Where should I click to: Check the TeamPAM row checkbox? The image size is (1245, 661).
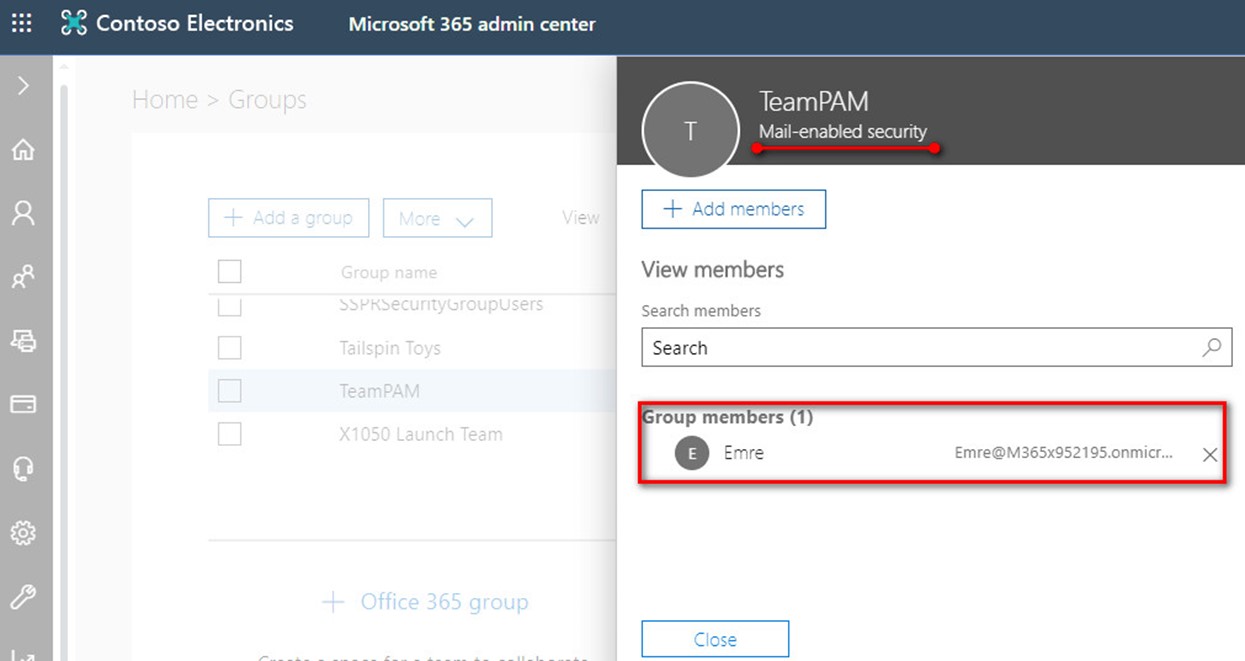click(x=229, y=391)
